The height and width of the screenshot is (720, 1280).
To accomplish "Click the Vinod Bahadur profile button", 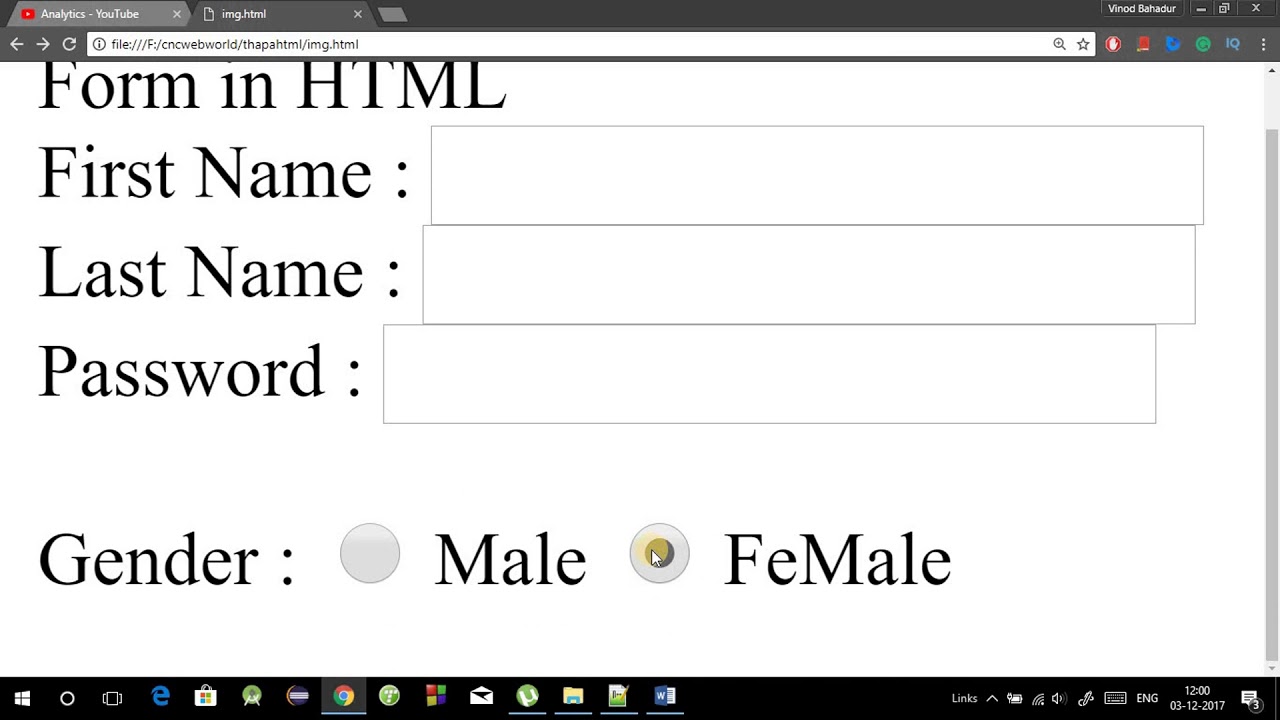I will [1142, 8].
